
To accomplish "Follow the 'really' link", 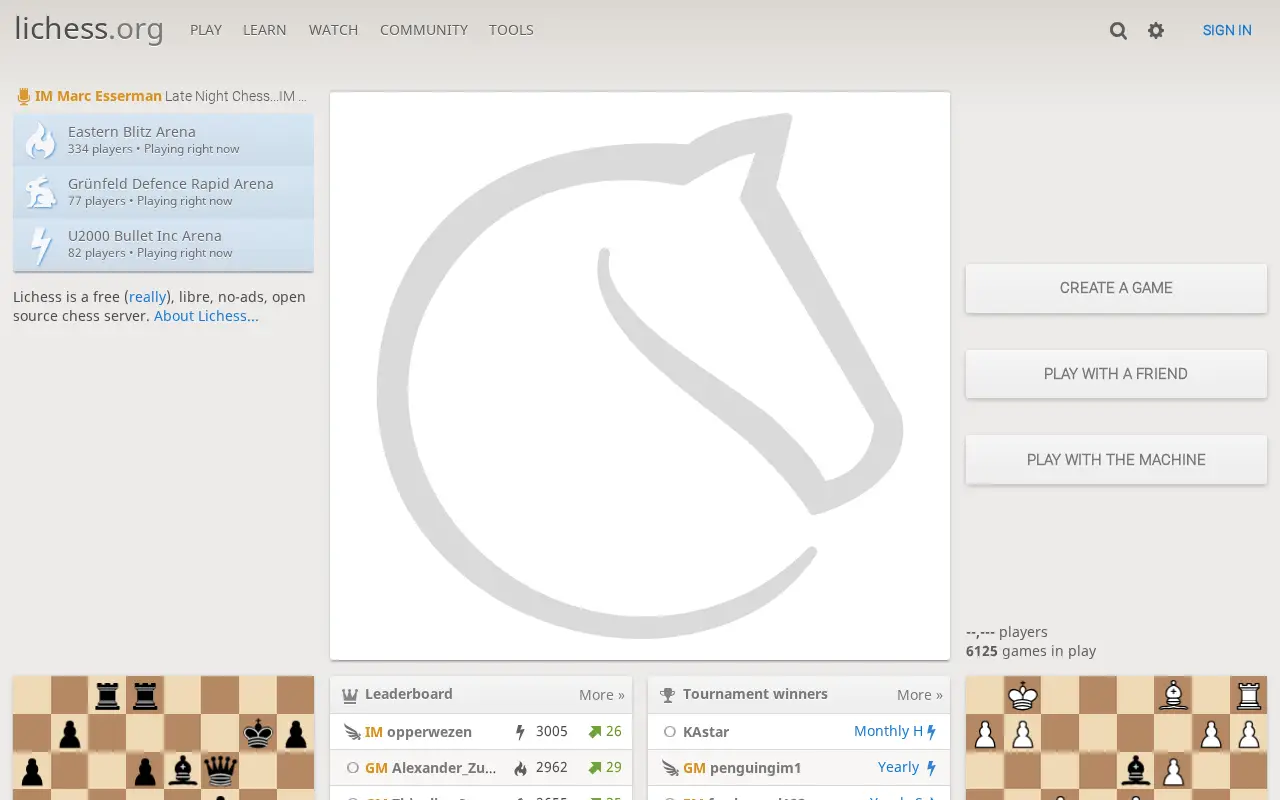I will tap(148, 297).
